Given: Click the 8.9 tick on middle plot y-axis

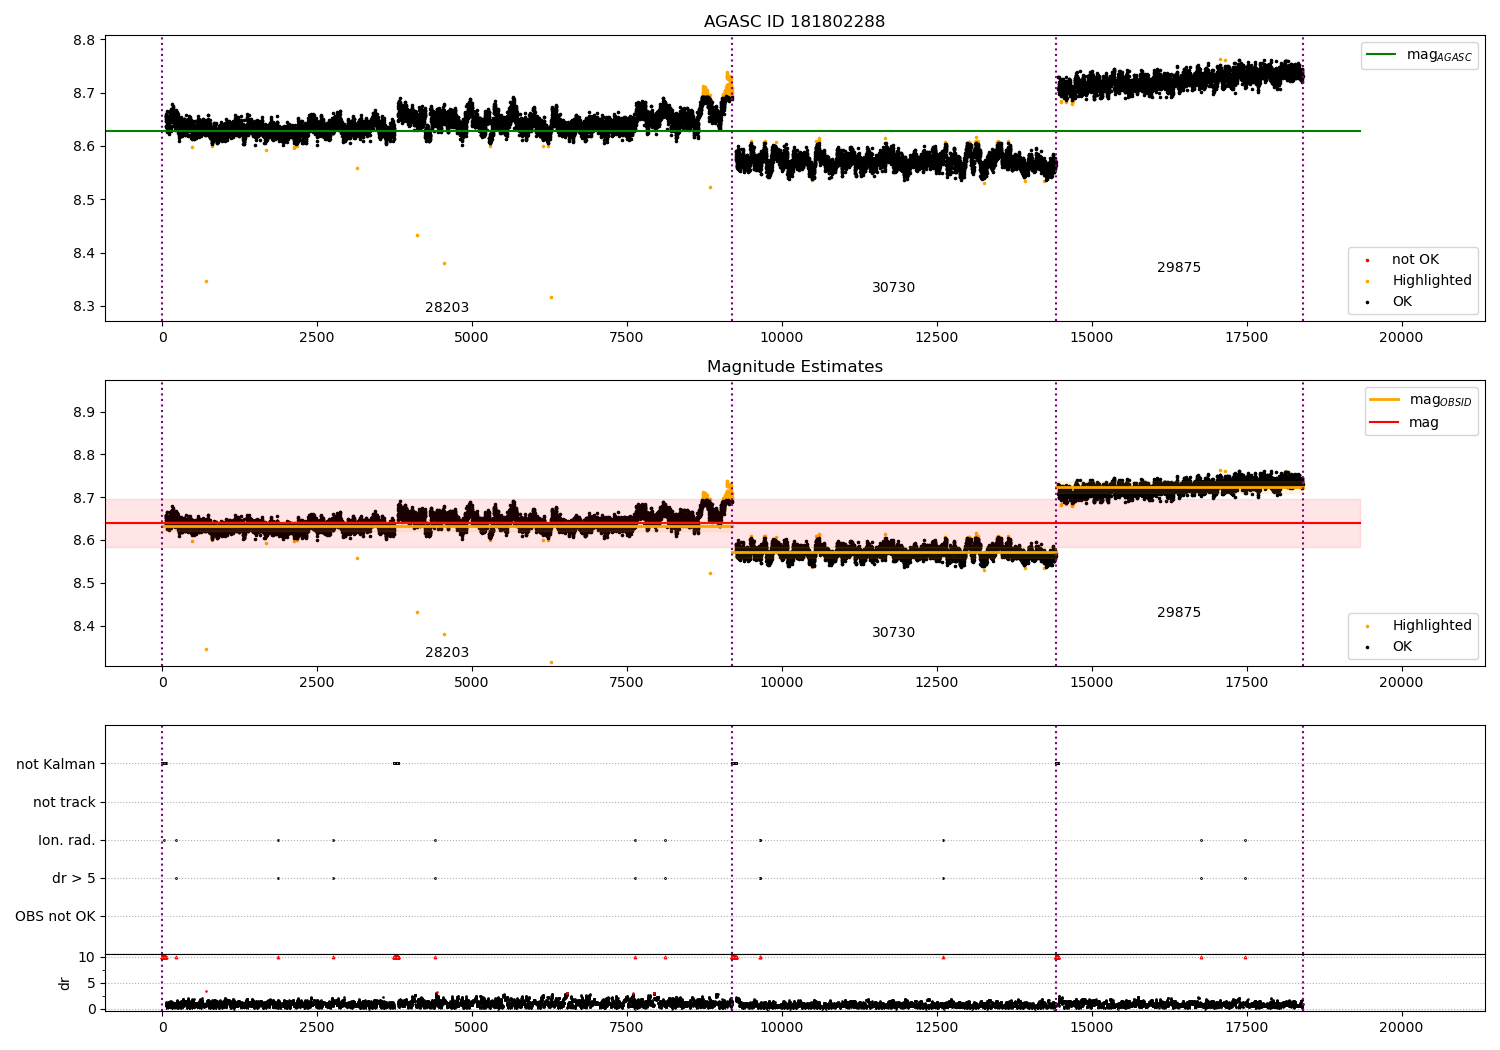Looking at the screenshot, I should pos(85,412).
